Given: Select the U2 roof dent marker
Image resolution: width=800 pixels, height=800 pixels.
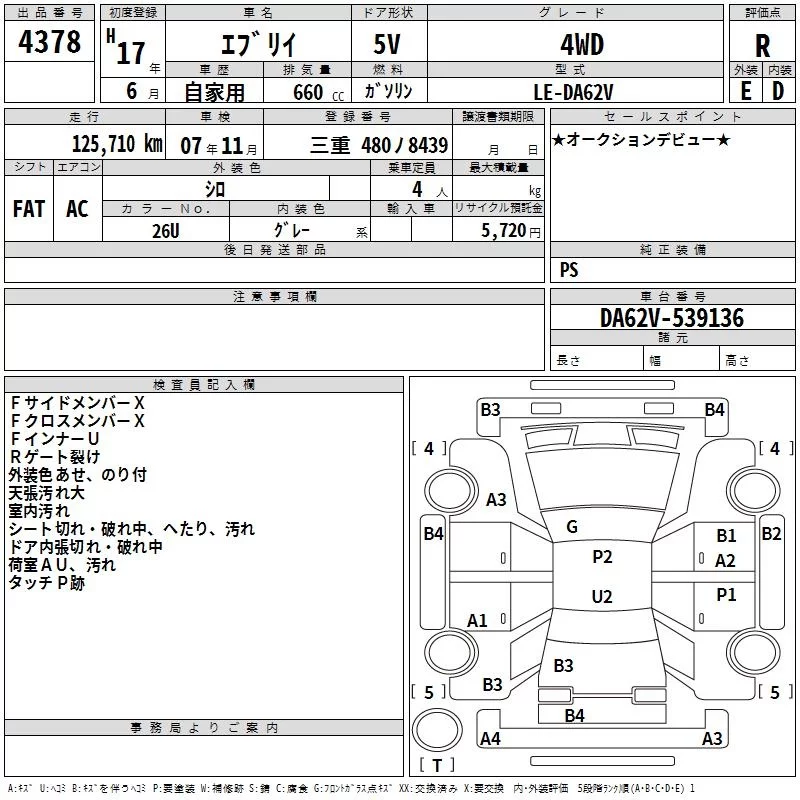Looking at the screenshot, I should click(x=602, y=596).
